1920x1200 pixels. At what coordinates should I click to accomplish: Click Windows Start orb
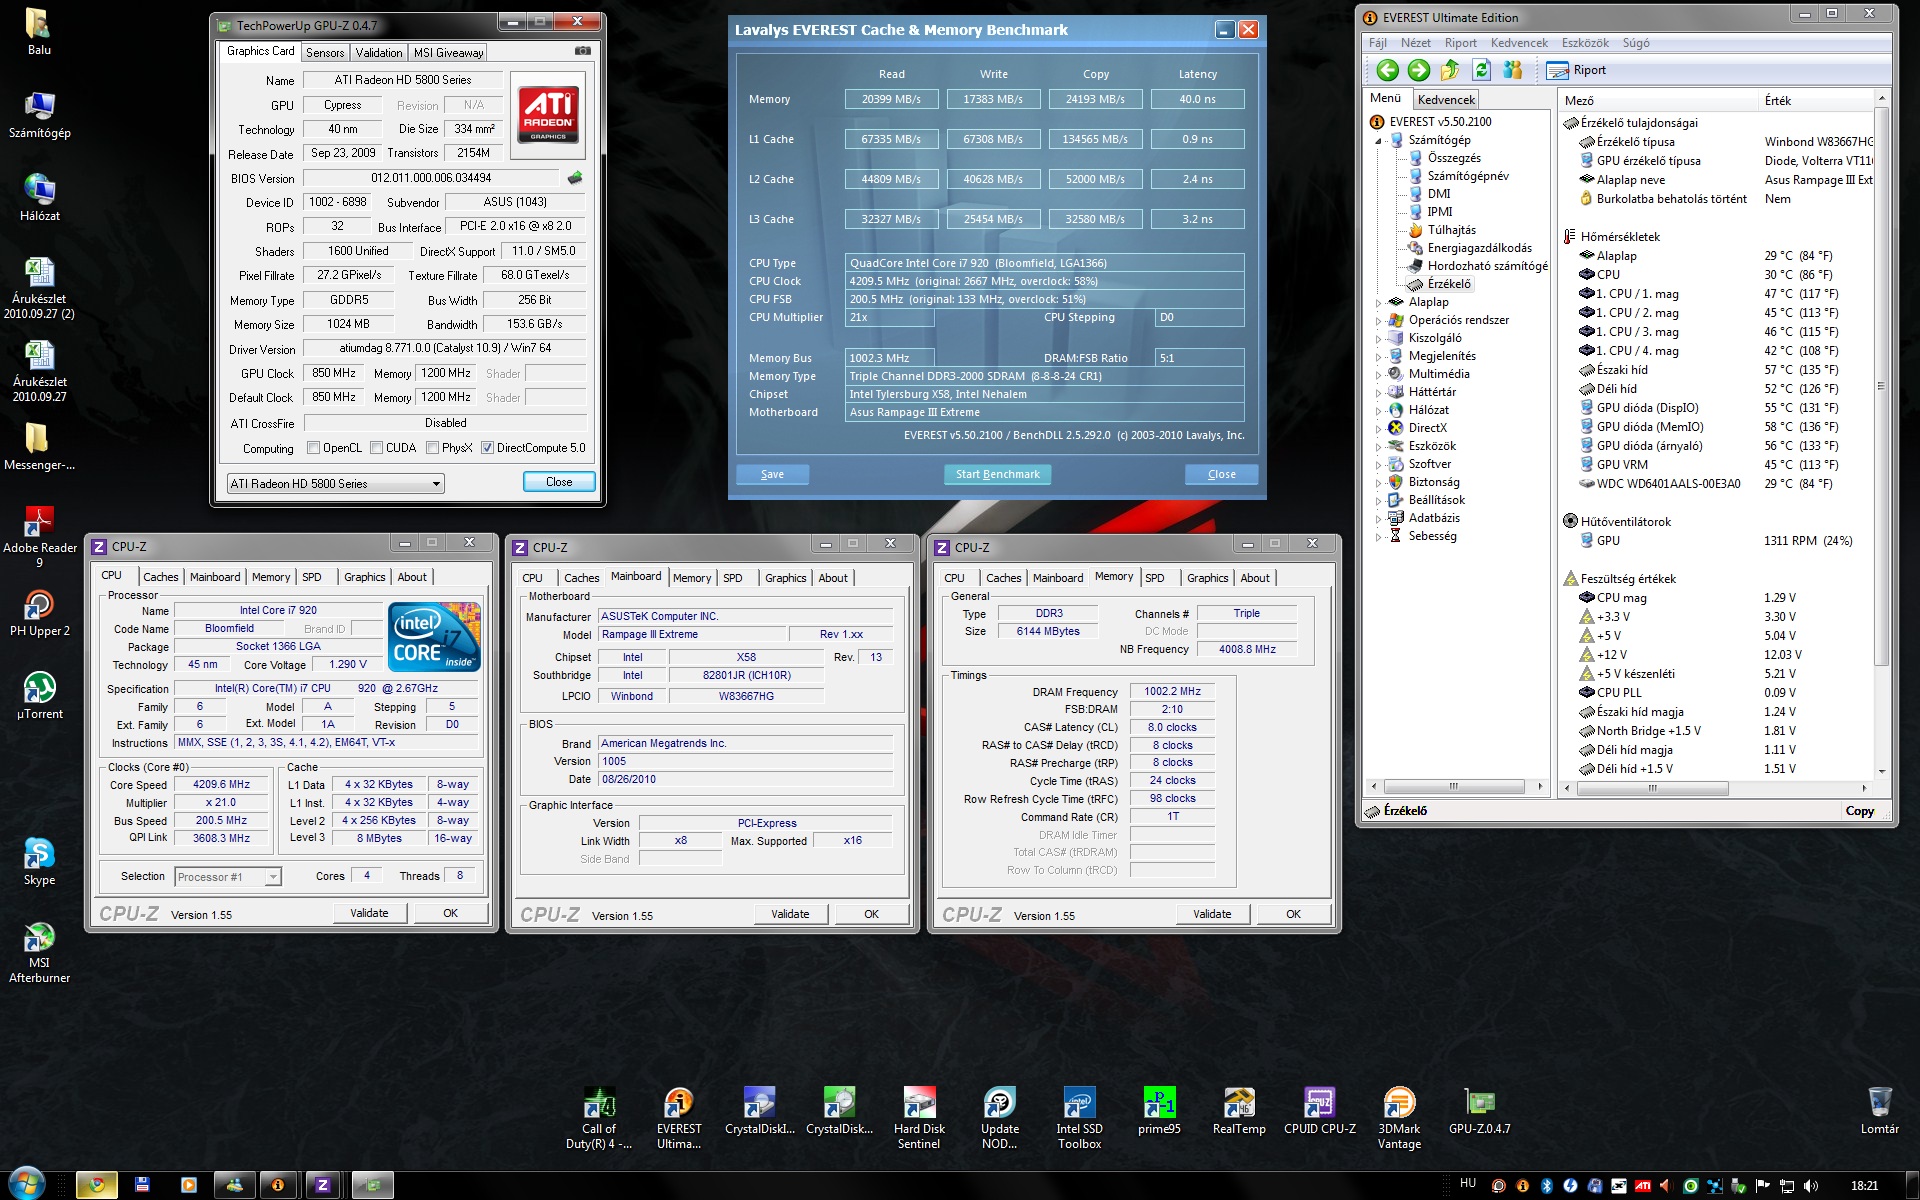[x=26, y=1184]
